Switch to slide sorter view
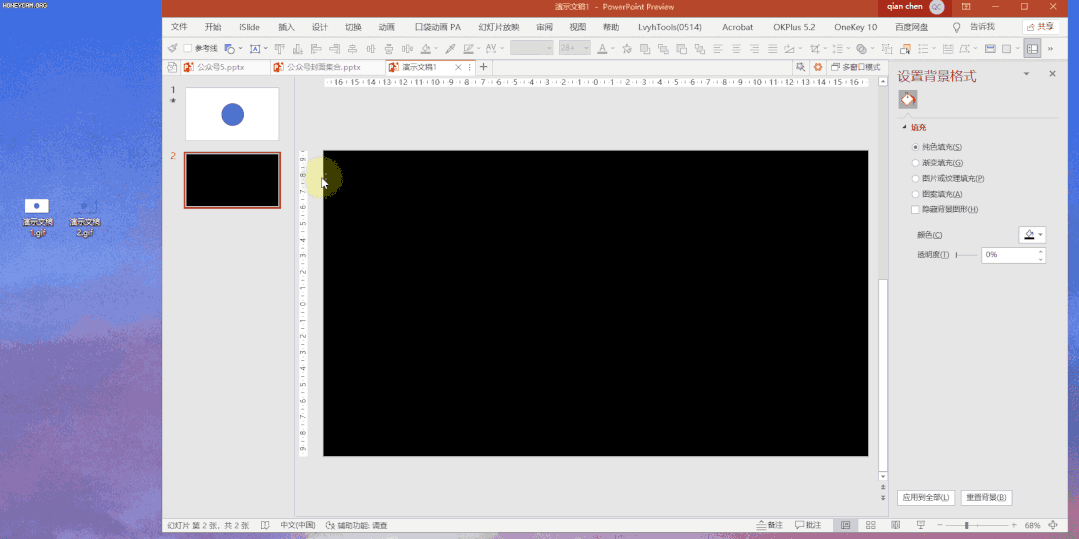Viewport: 1079px width, 539px height. point(871,525)
